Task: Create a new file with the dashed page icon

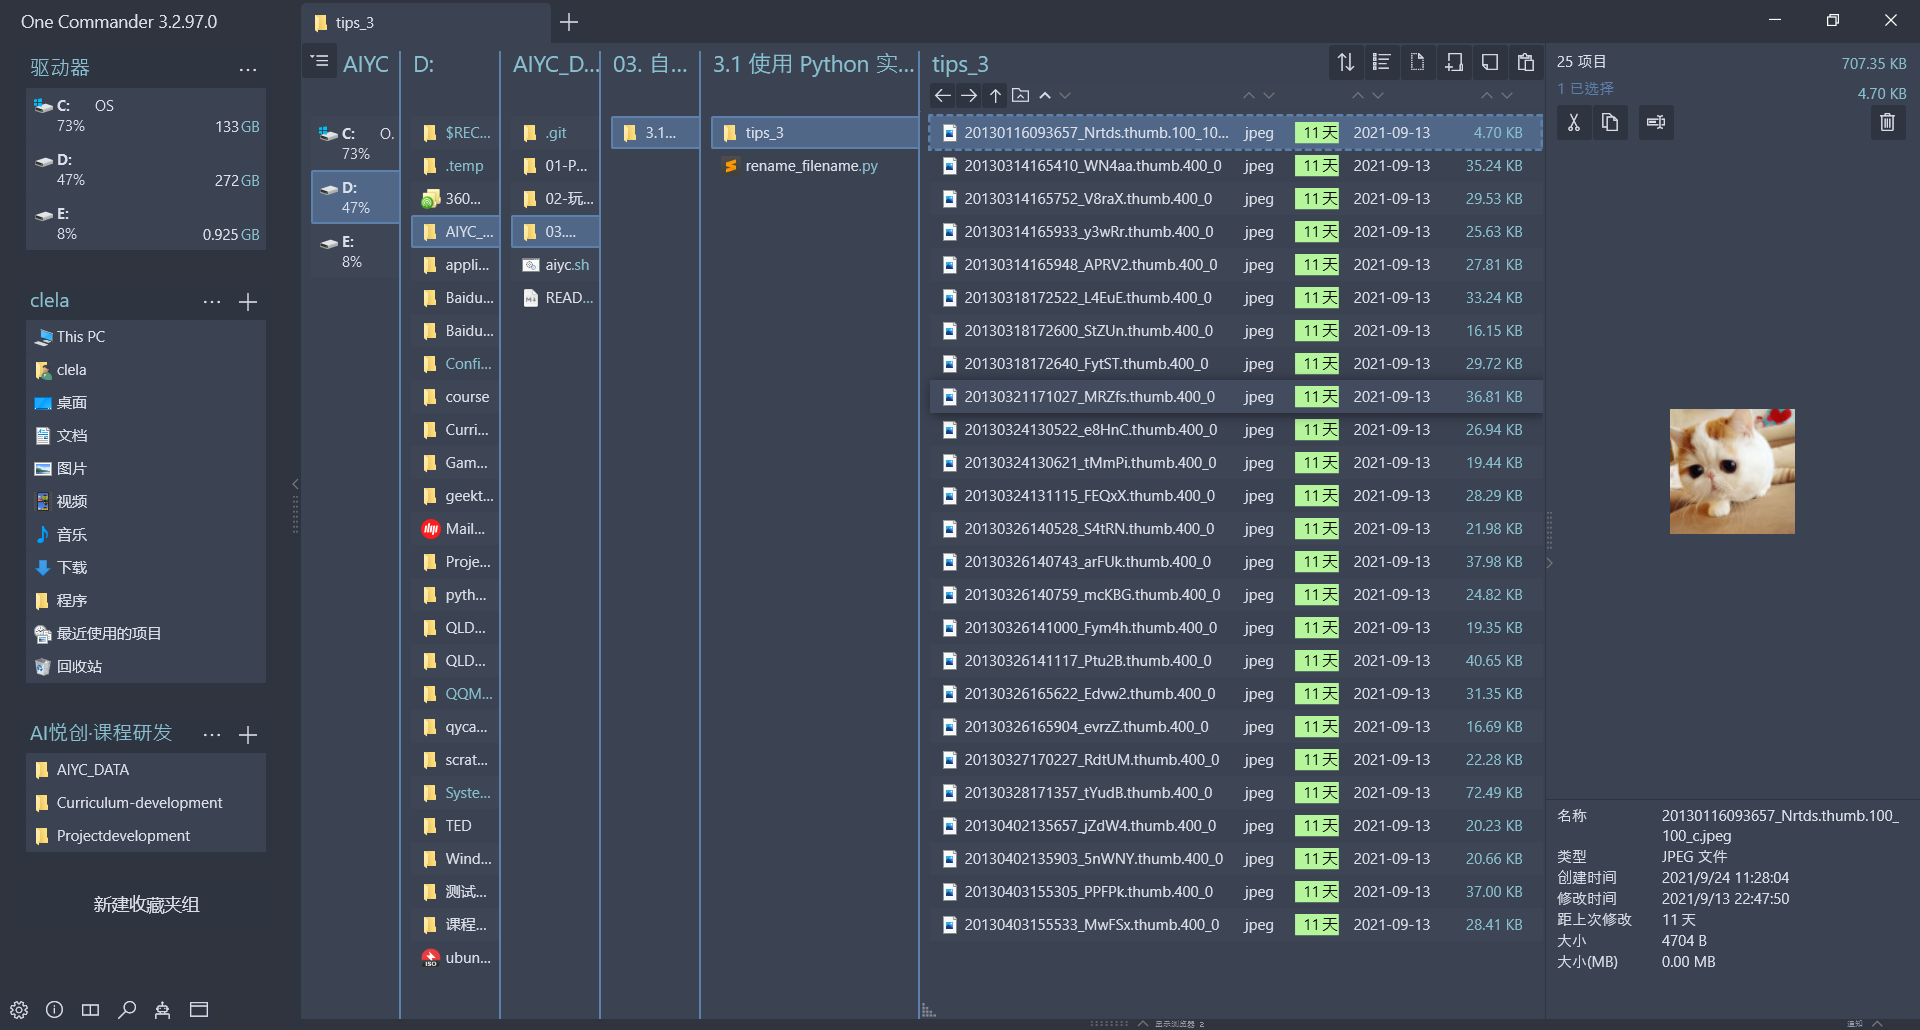Action: [x=1417, y=63]
